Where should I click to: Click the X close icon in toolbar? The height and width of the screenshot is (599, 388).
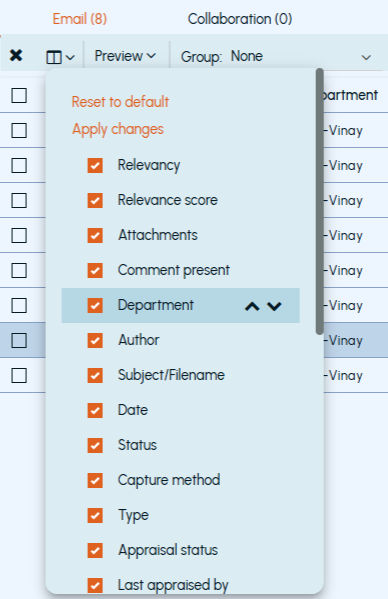16,56
